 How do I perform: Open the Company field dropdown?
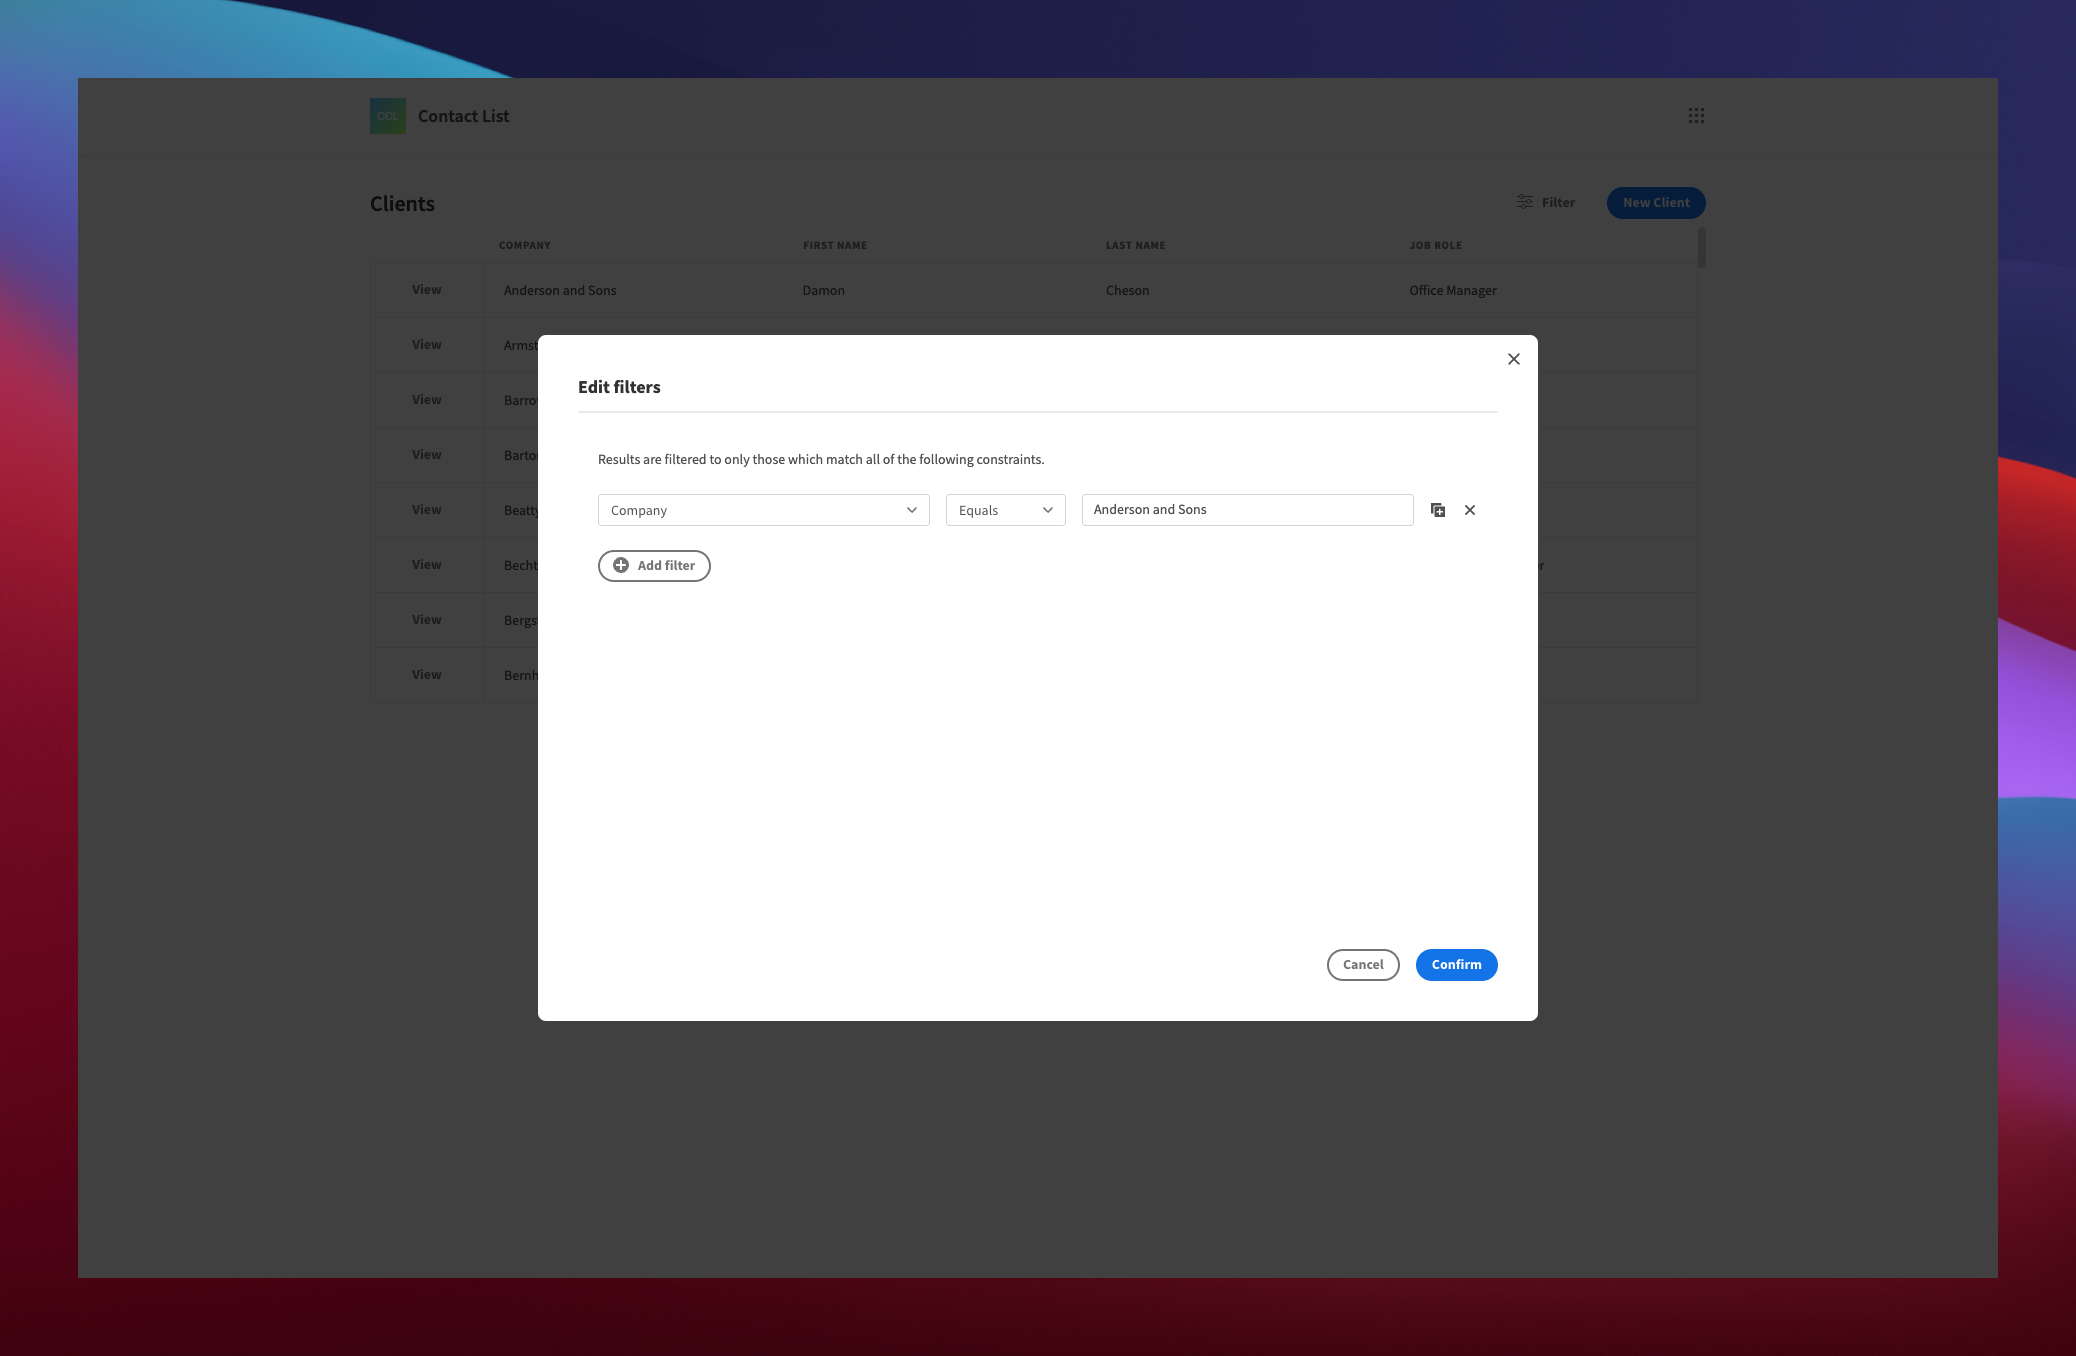pos(762,510)
